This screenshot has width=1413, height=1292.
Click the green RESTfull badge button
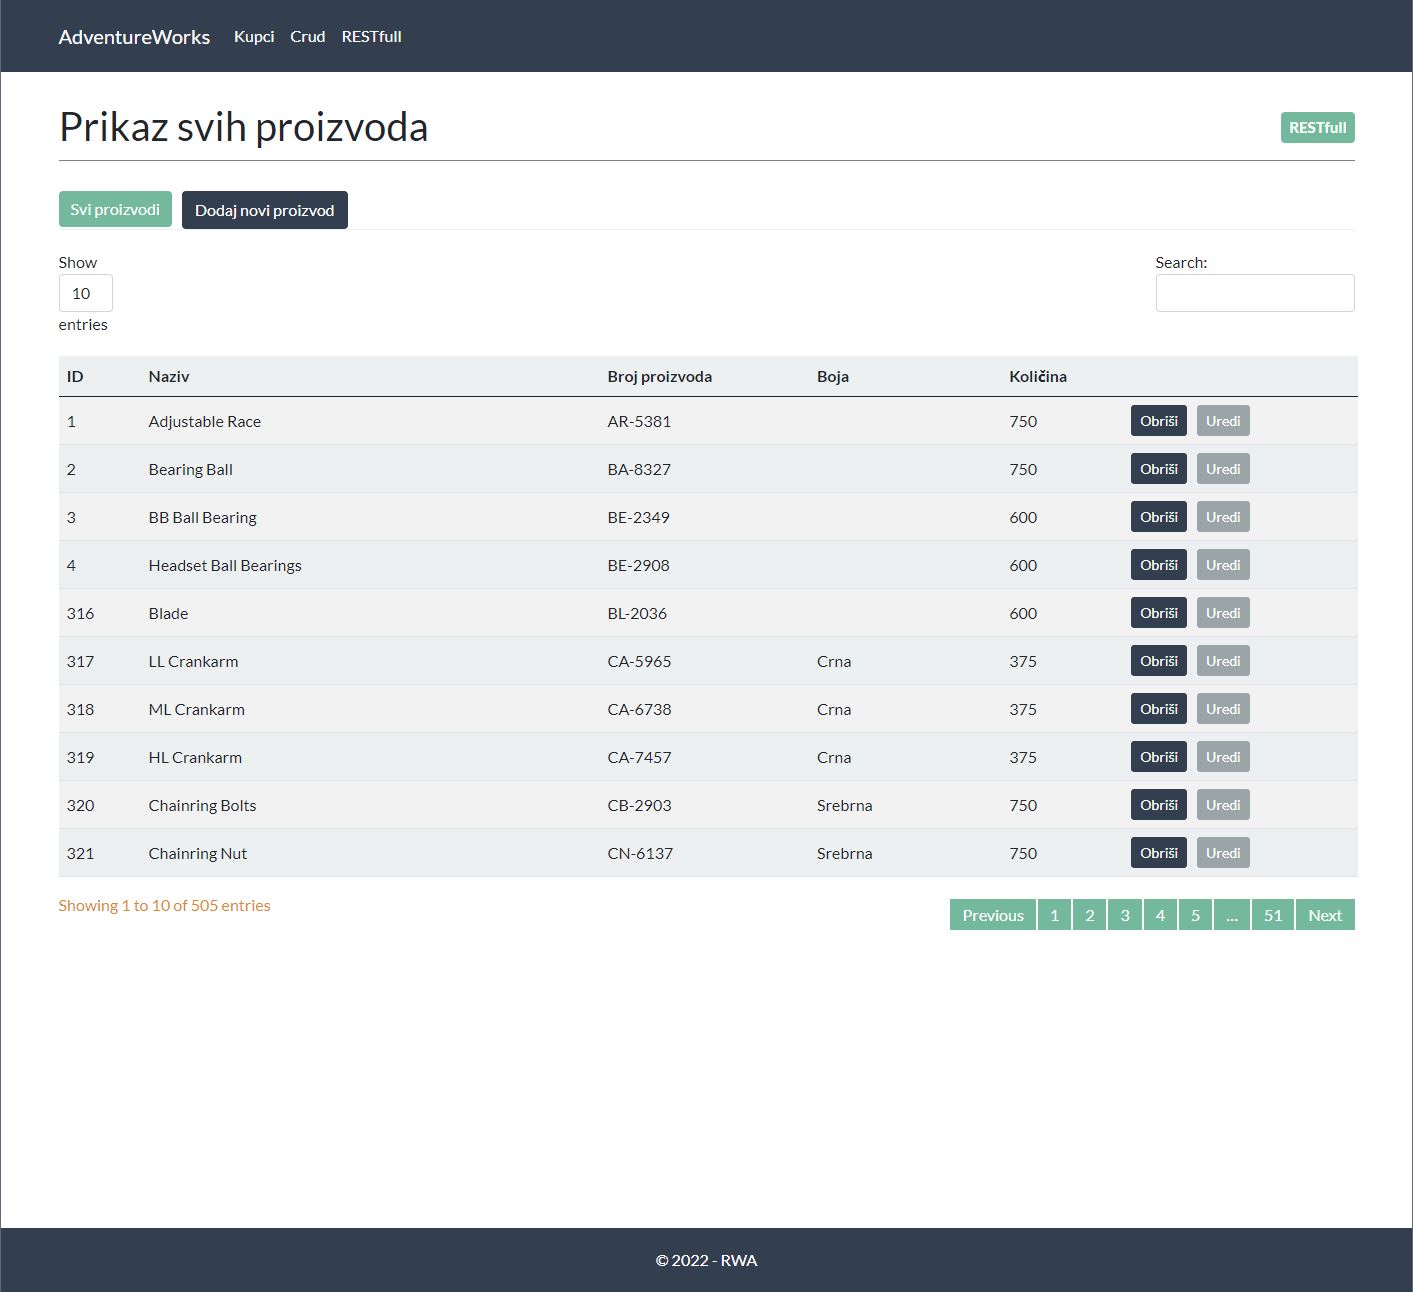1317,127
